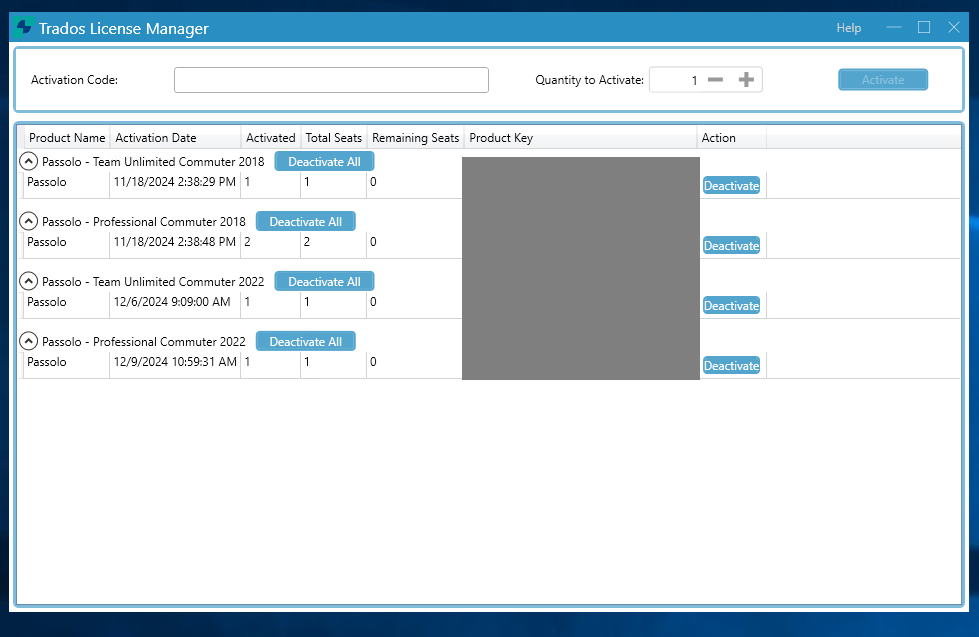Click into the Activation Code field
Viewport: 979px width, 637px height.
331,80
